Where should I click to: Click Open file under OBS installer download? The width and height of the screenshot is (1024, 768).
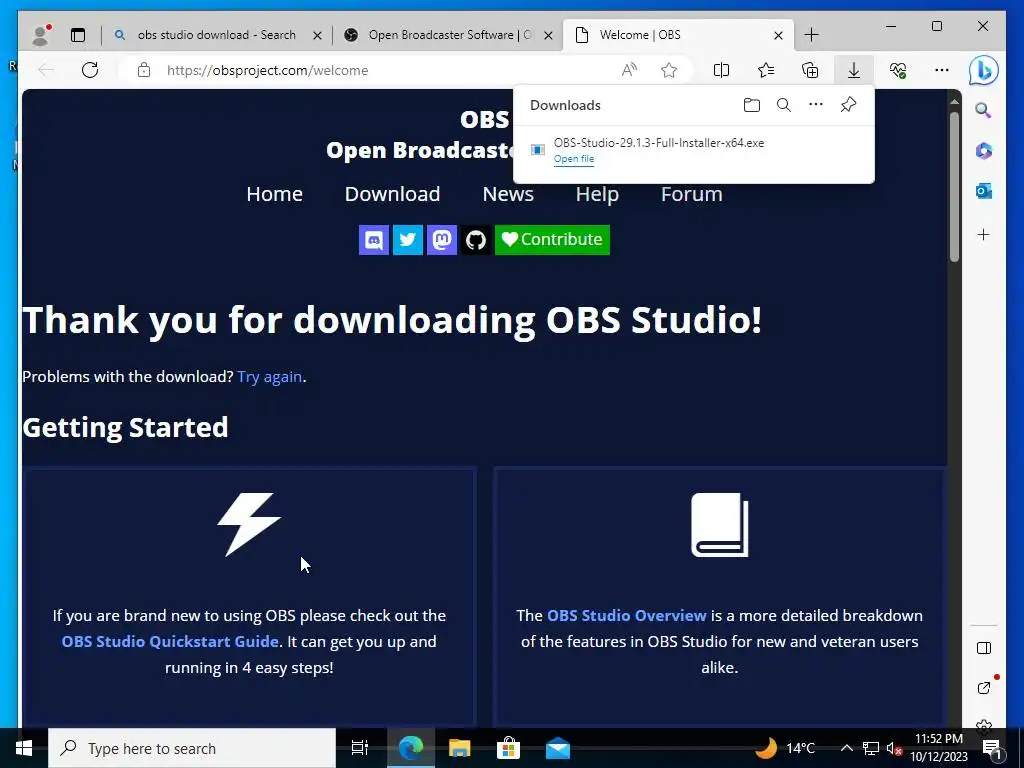(574, 159)
